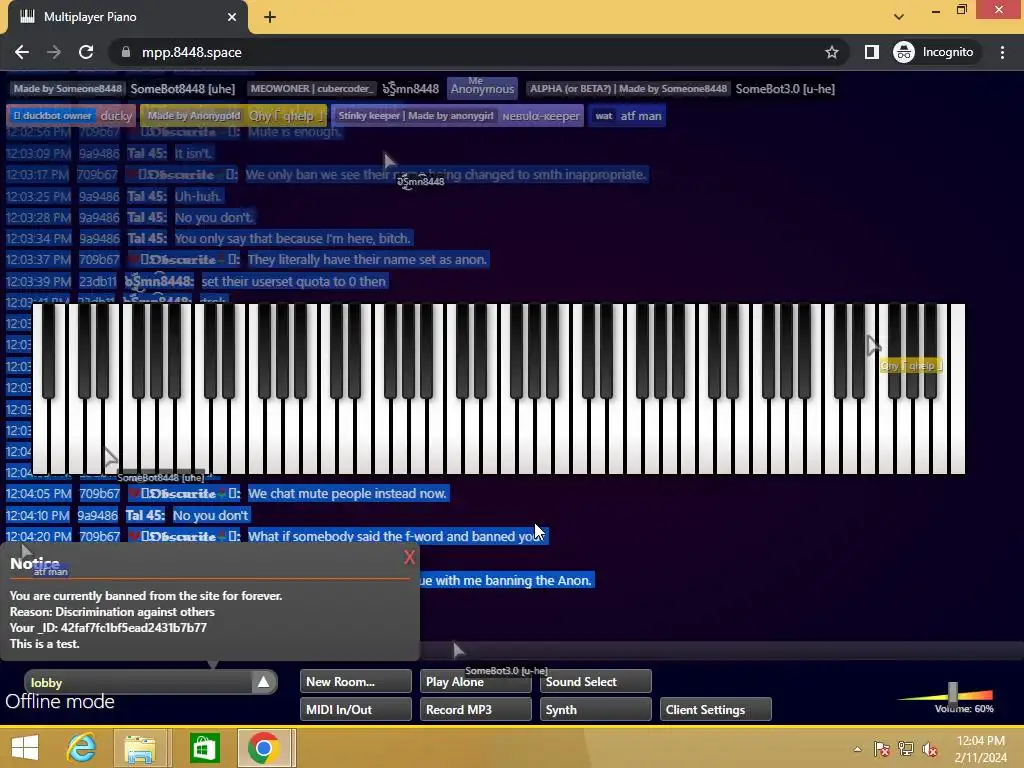Open Action Center flag icon
This screenshot has height=768, width=1024.
pyautogui.click(x=882, y=749)
